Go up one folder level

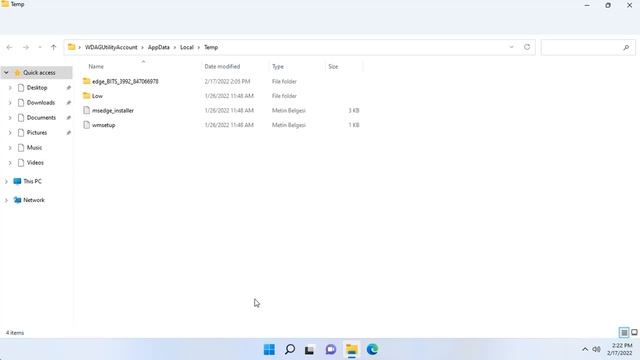point(53,47)
